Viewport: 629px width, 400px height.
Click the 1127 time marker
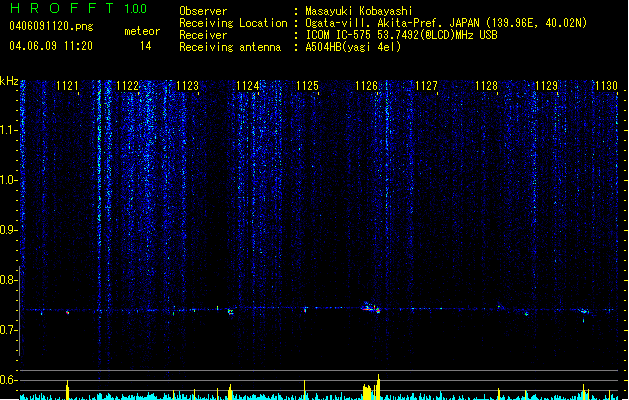tap(426, 86)
